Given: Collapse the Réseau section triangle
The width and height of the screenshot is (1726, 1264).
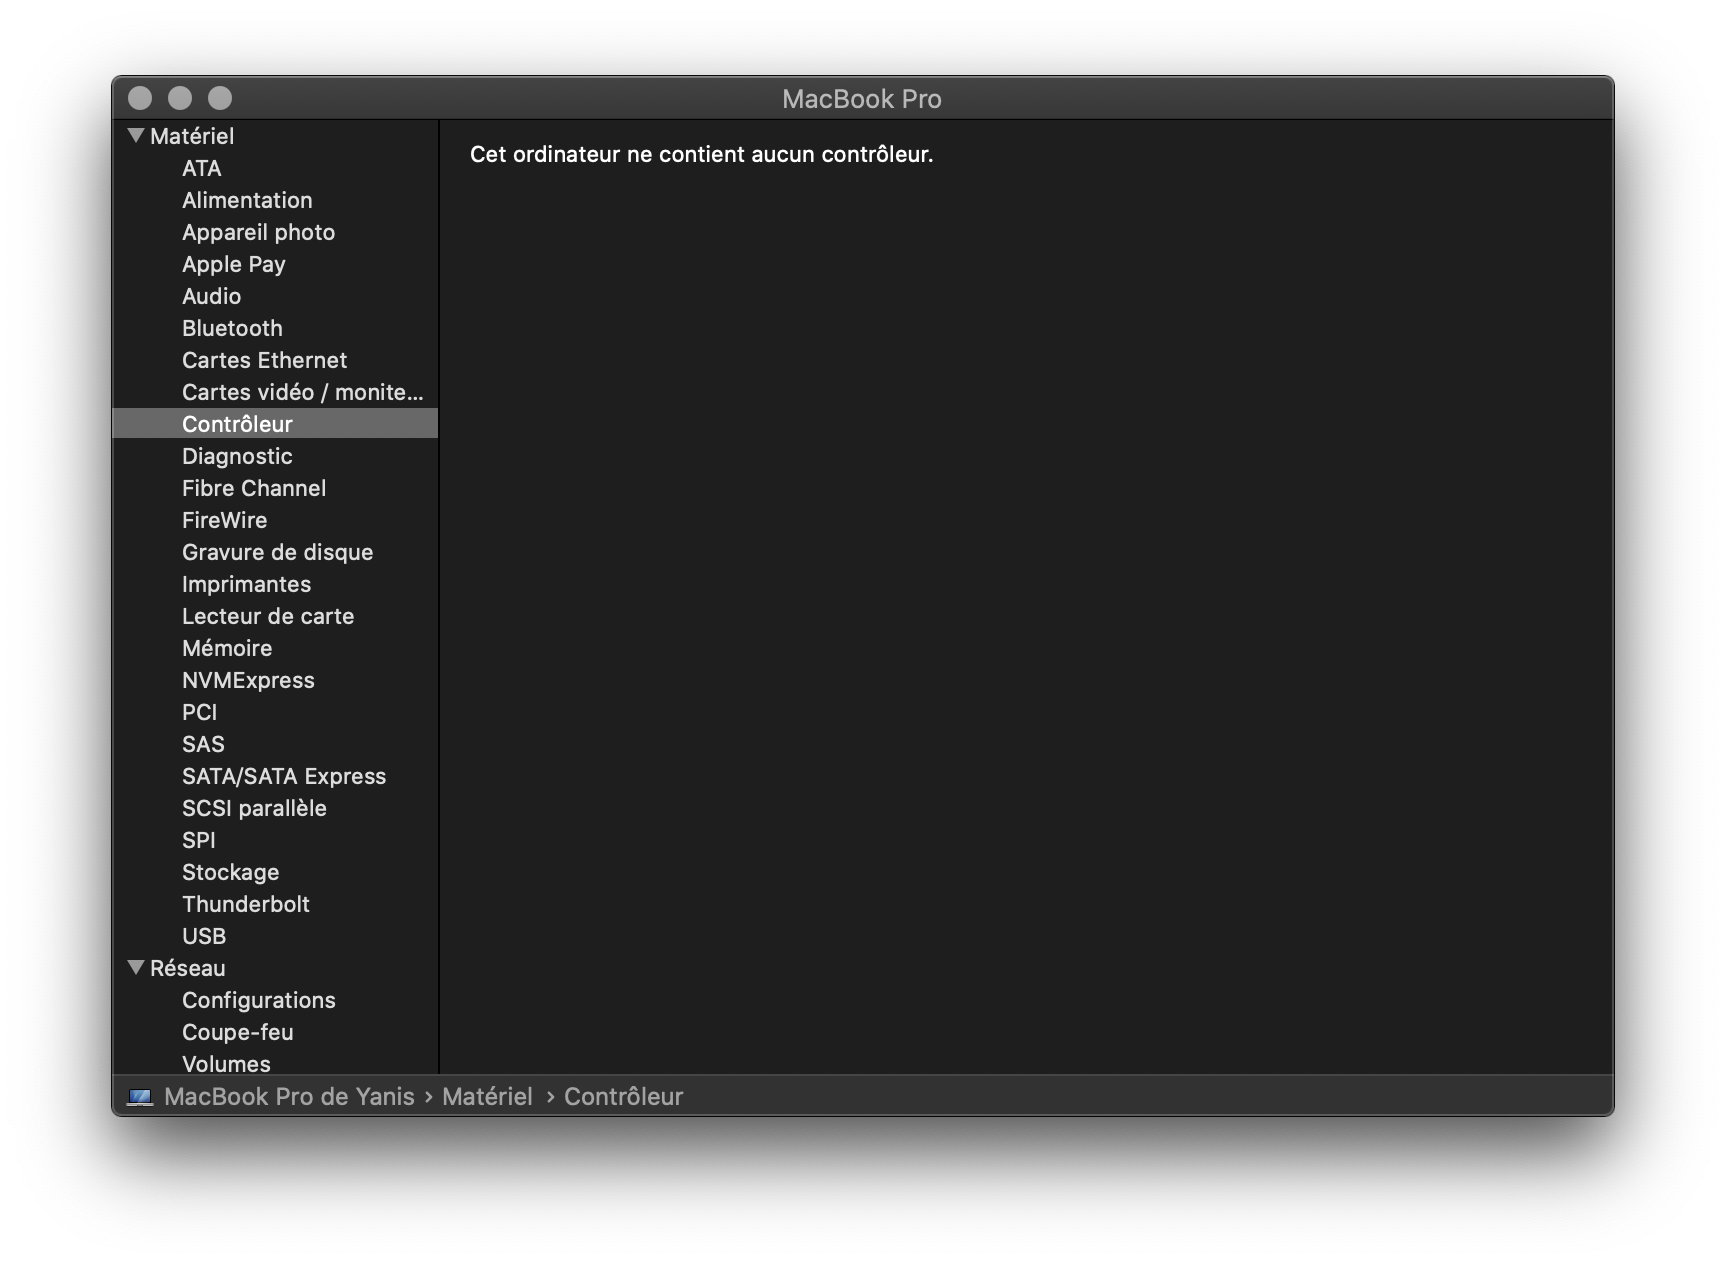Looking at the screenshot, I should 137,967.
